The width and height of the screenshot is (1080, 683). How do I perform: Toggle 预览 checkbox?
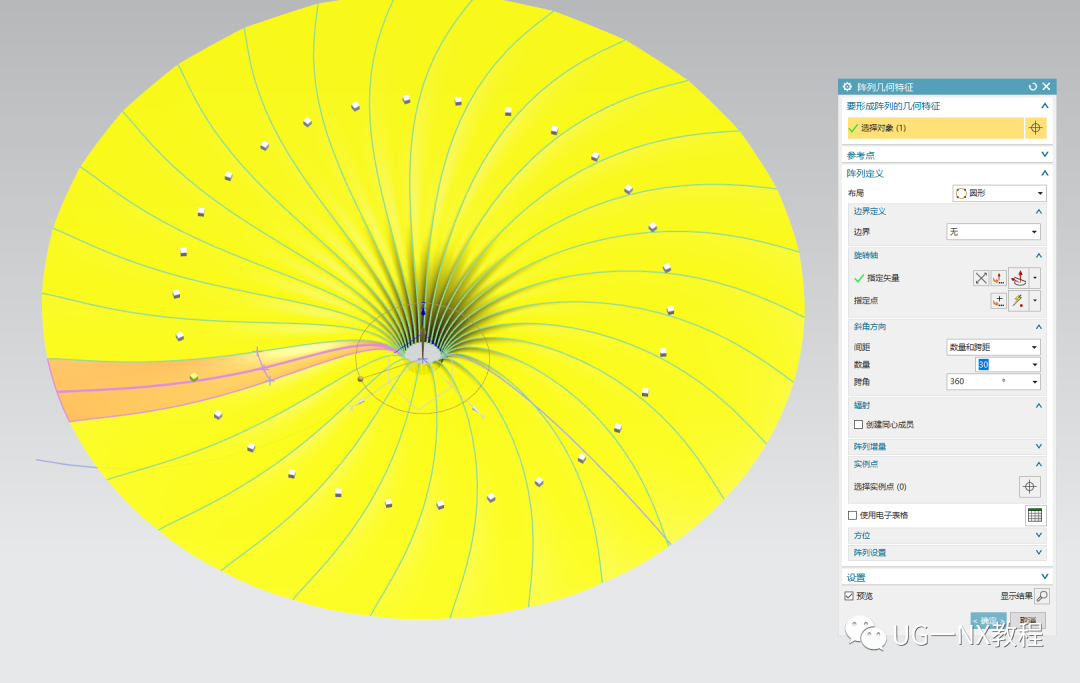click(x=849, y=596)
